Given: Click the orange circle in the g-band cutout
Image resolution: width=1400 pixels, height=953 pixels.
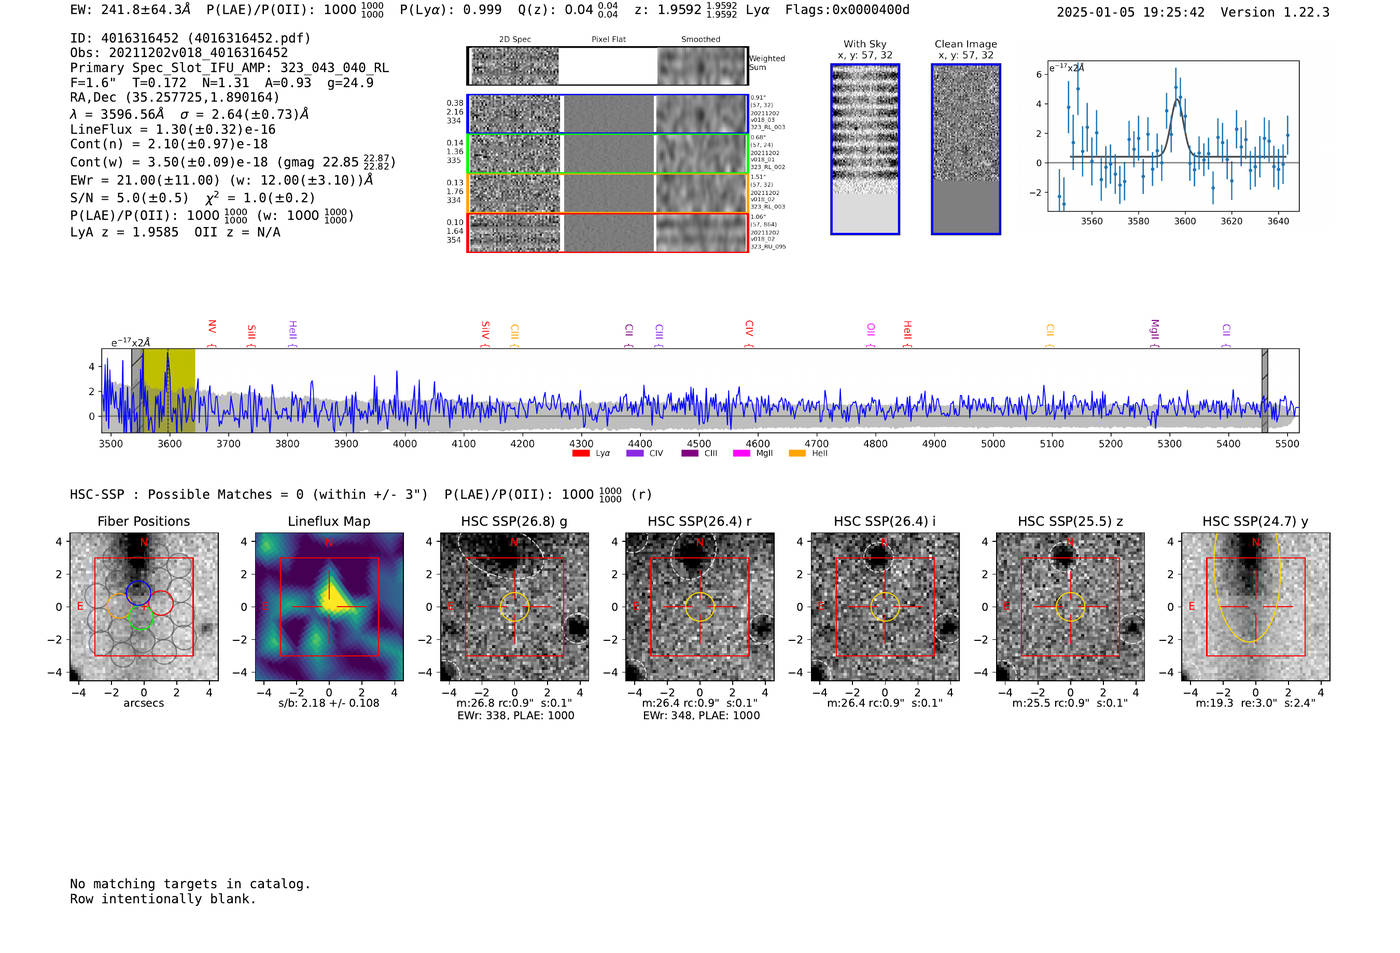Looking at the screenshot, I should coord(514,607).
